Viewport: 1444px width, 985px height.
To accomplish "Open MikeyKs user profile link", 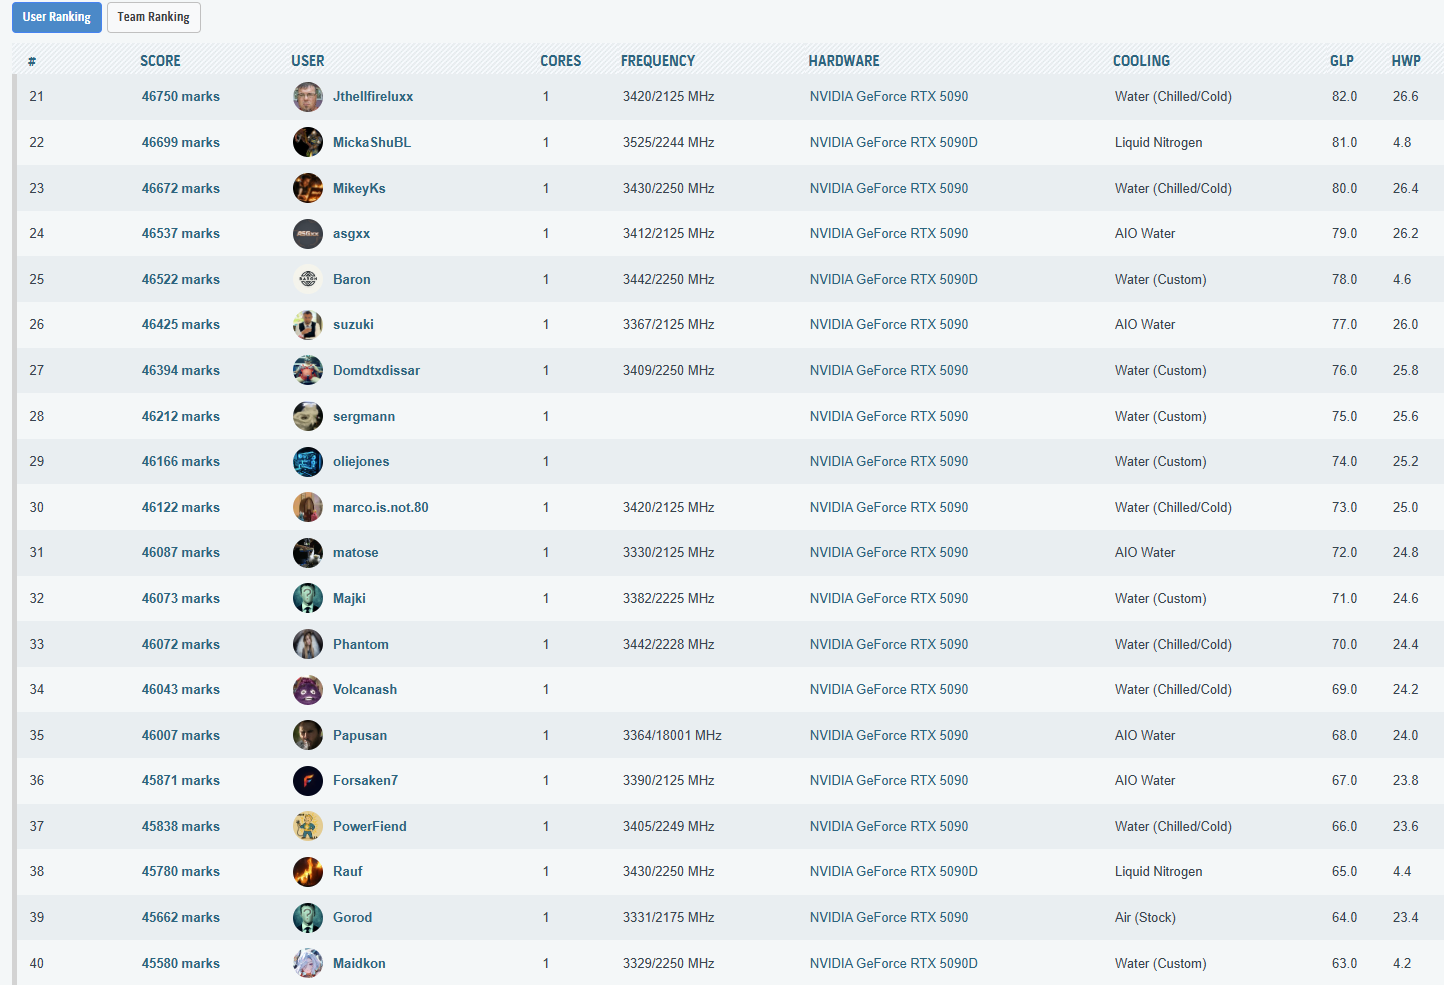I will 359,188.
